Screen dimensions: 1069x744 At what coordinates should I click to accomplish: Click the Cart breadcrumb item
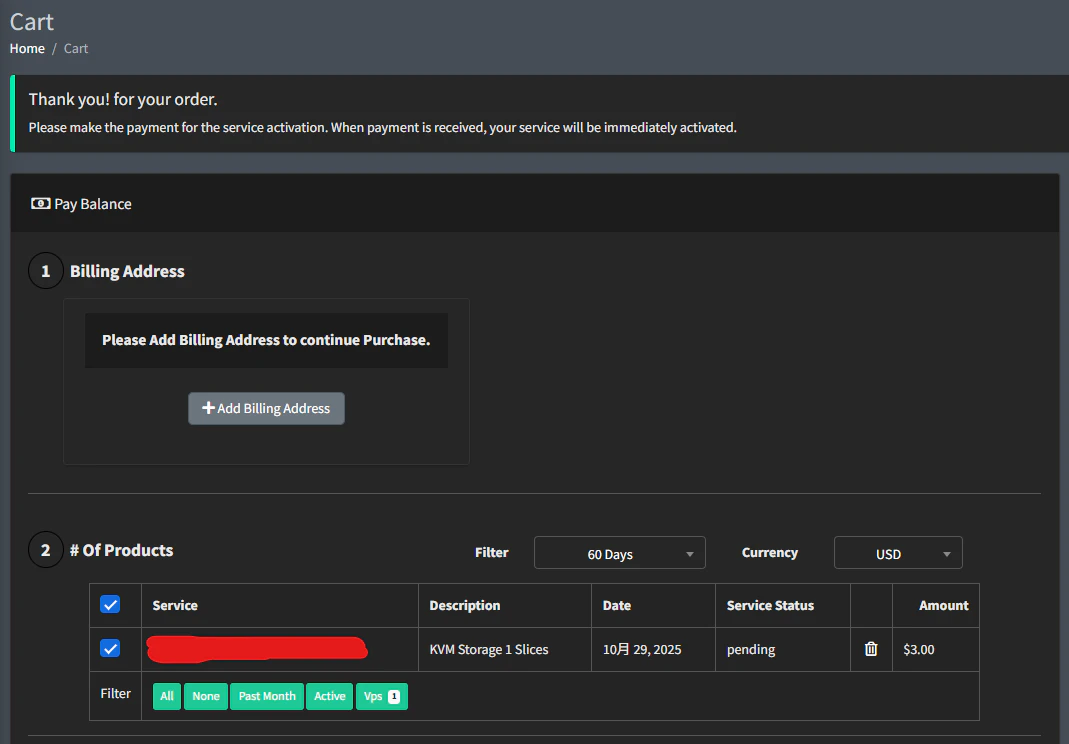(76, 48)
